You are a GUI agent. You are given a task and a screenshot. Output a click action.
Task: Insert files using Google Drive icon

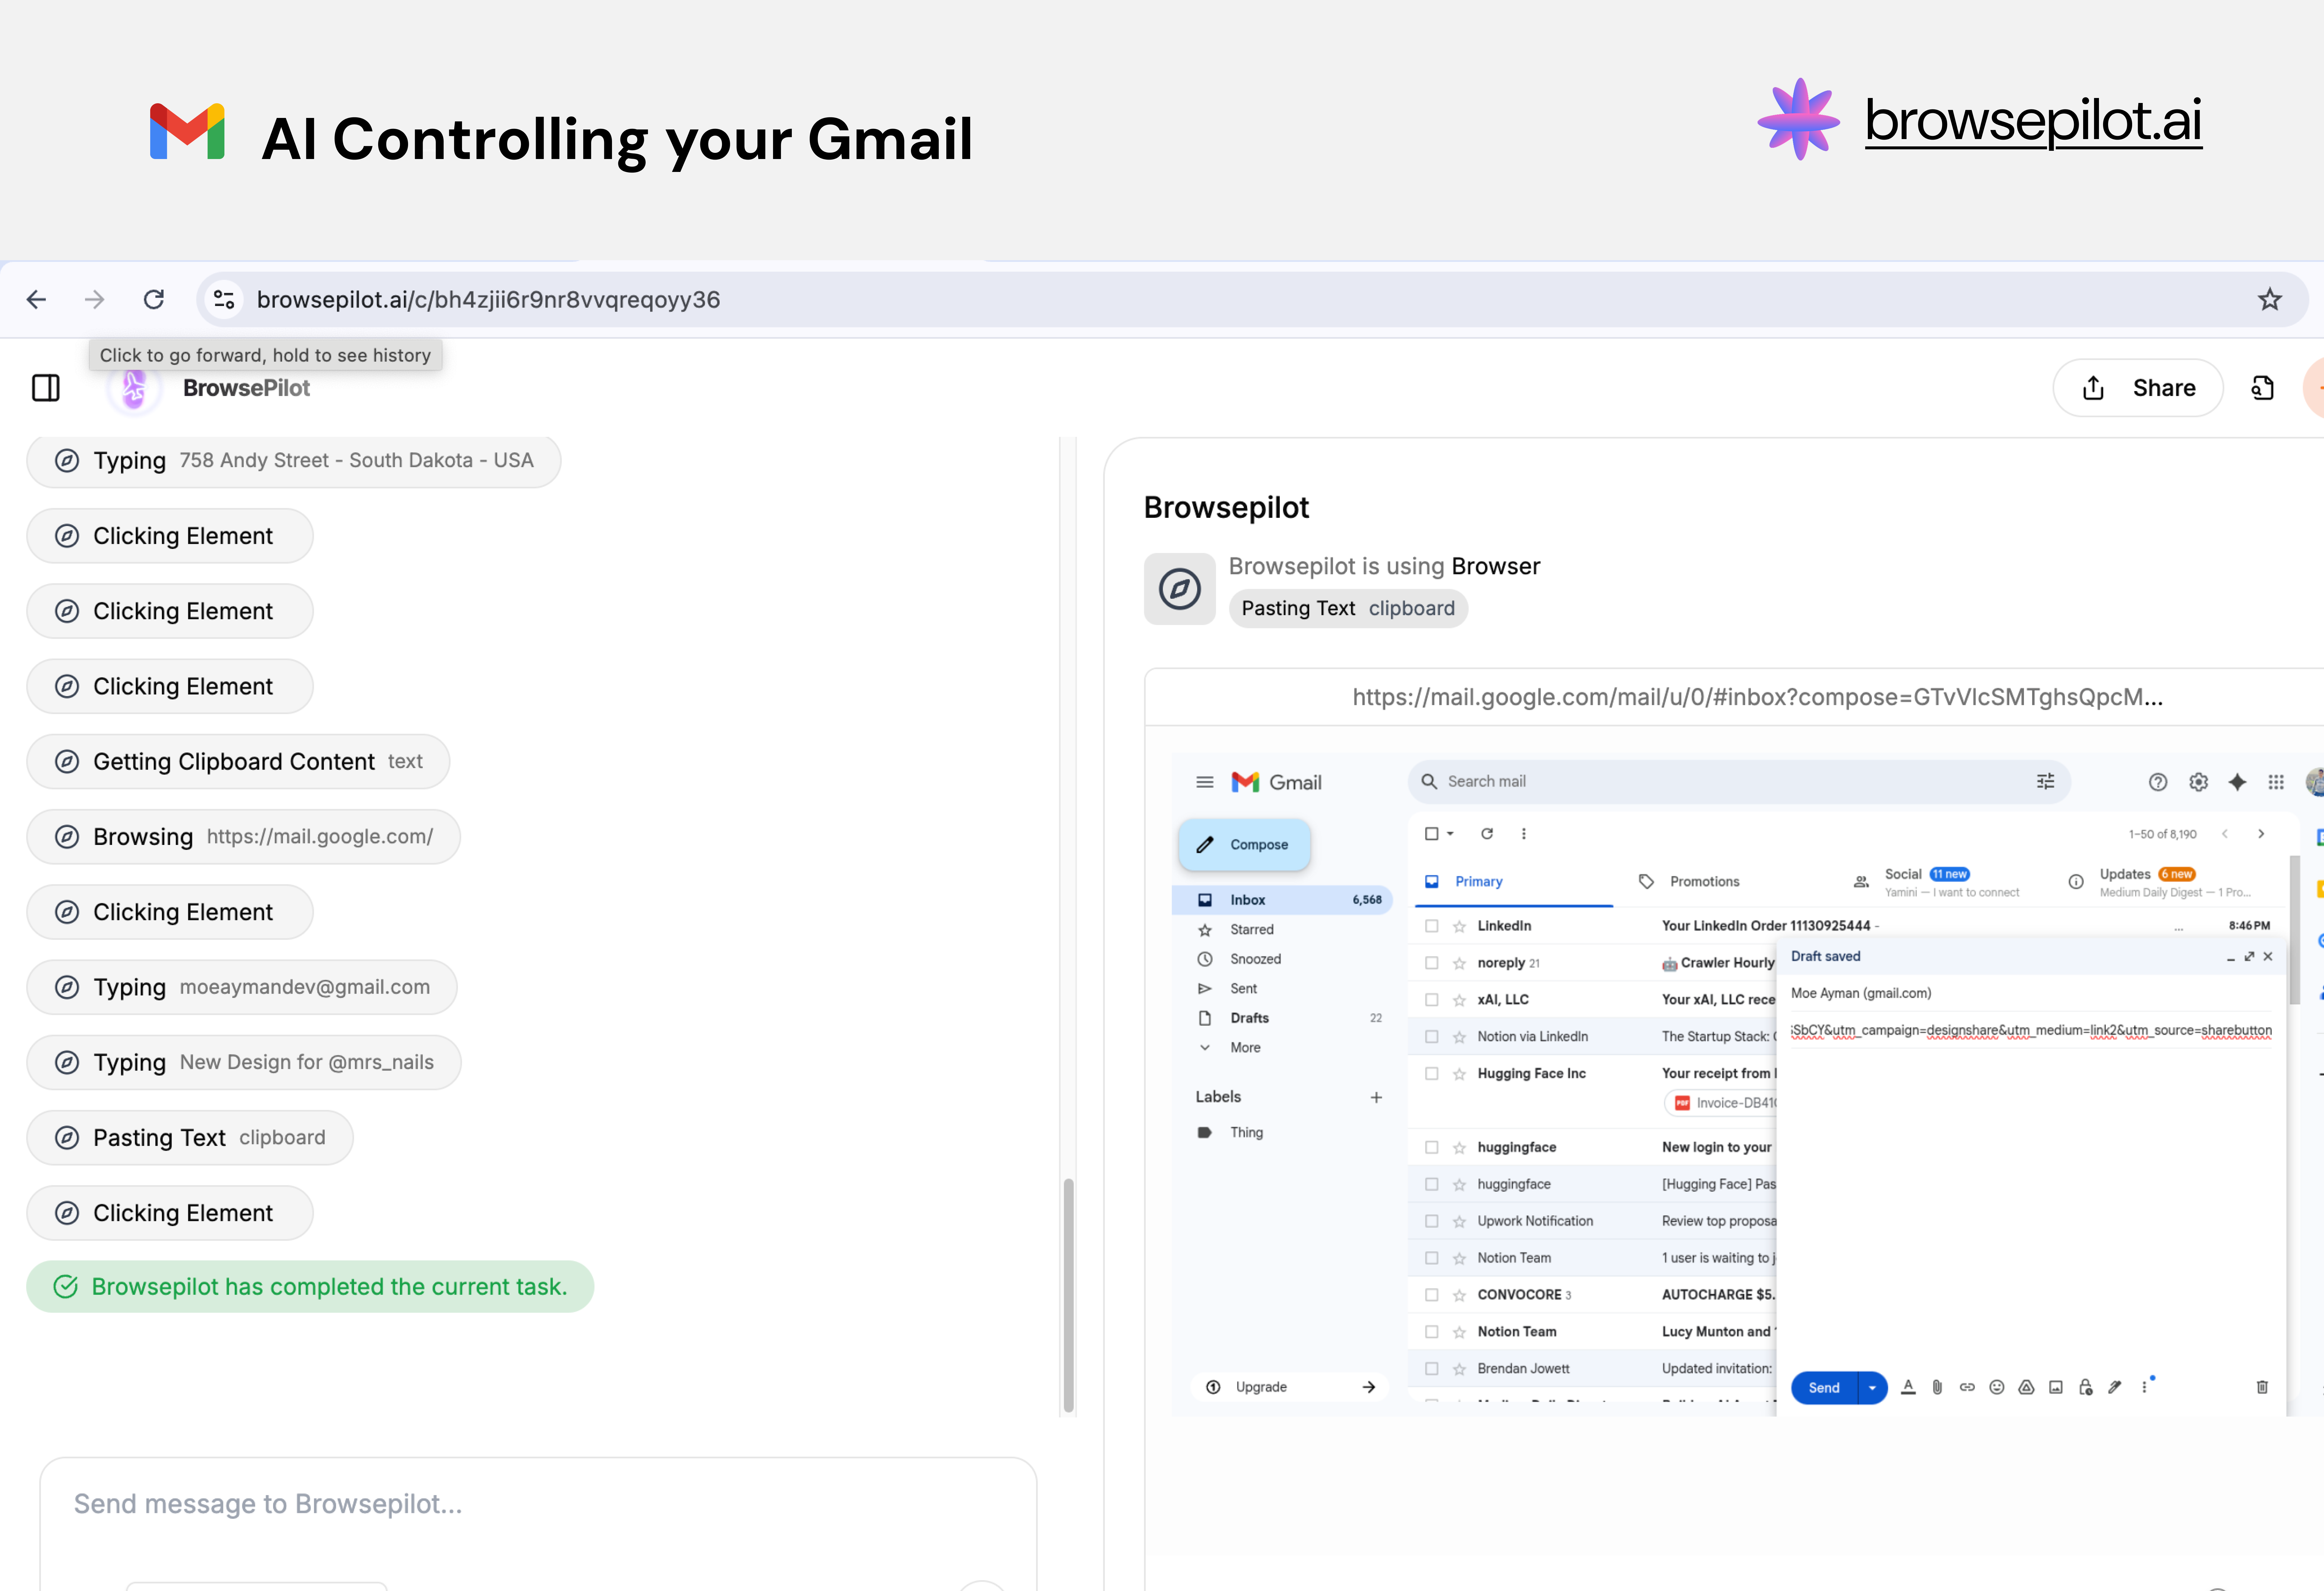(x=2026, y=1387)
